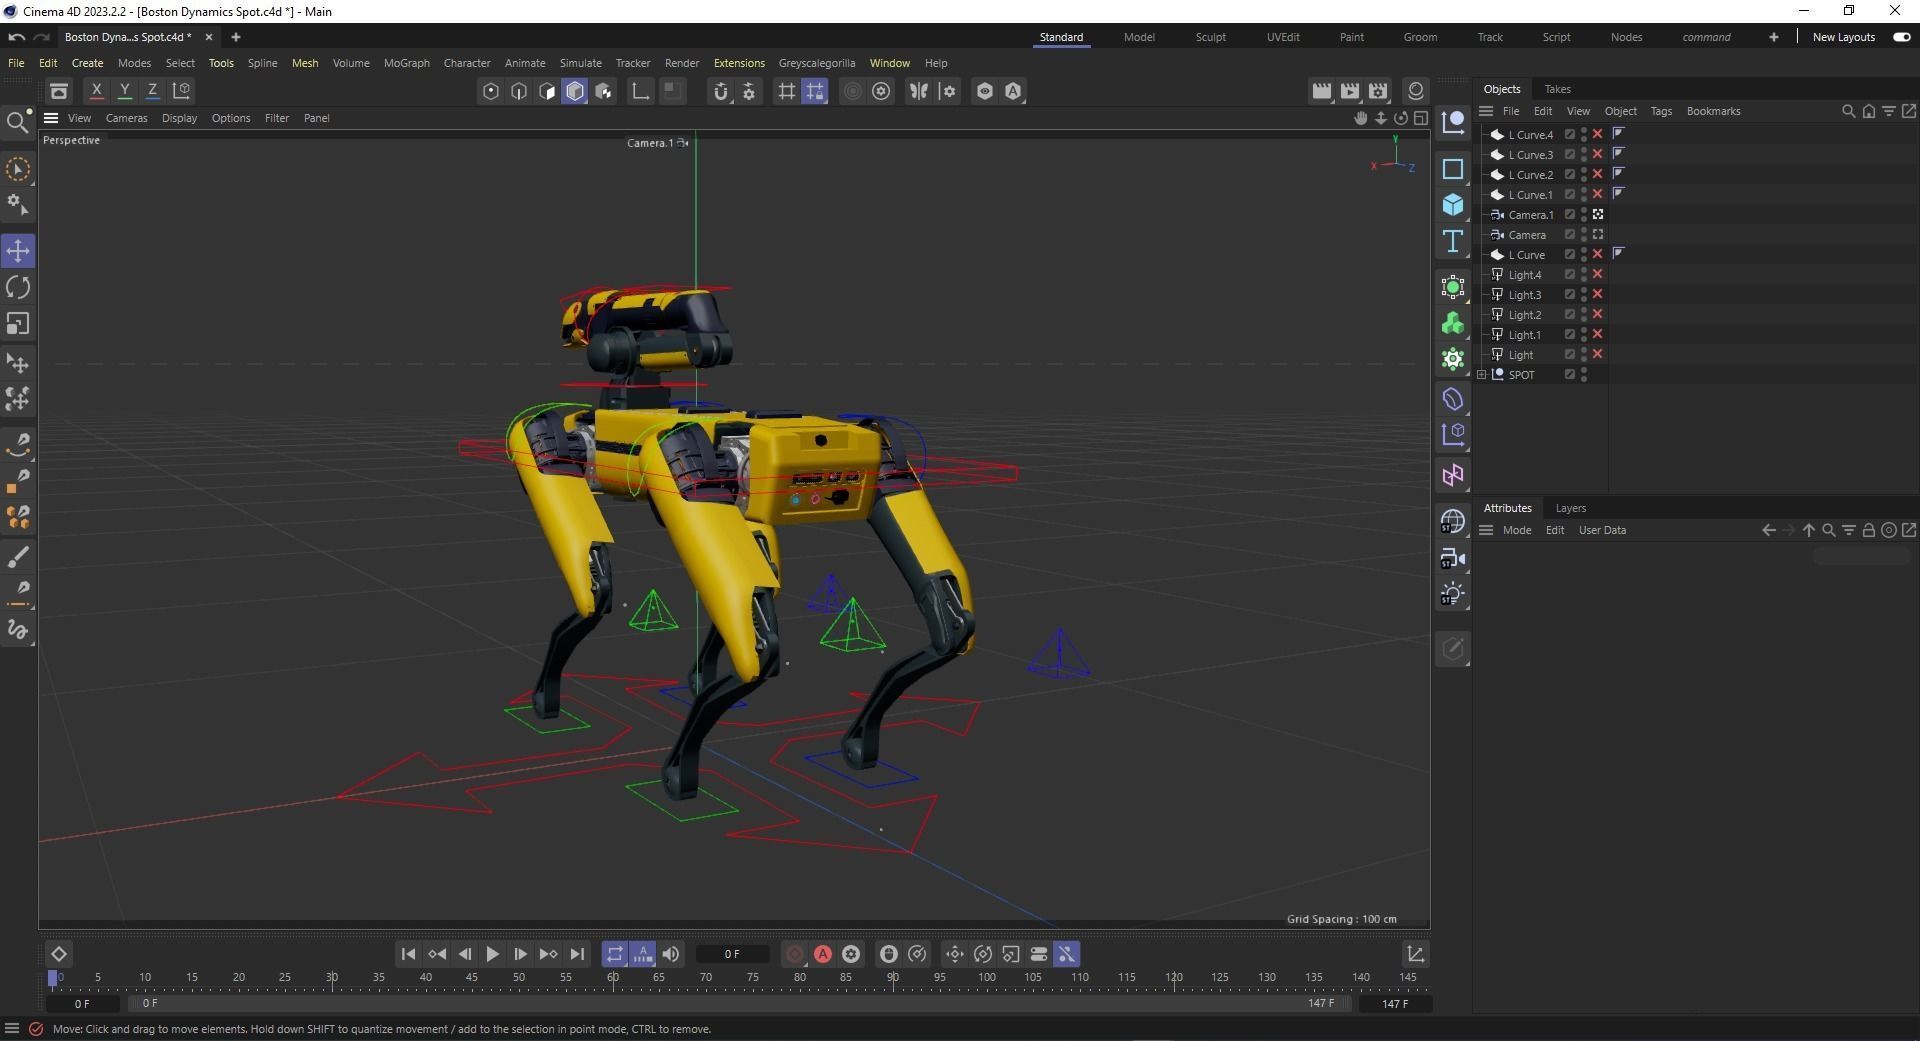1920x1041 pixels.
Task: Click Undo arrow in top bar
Action: [x=16, y=37]
